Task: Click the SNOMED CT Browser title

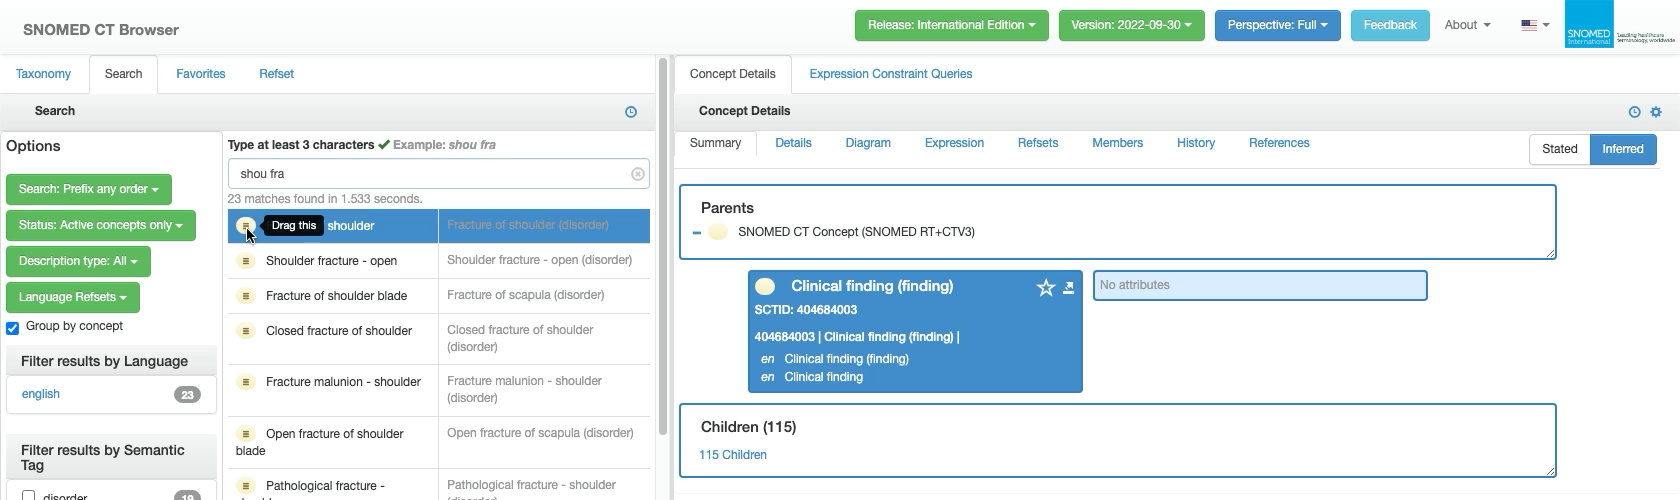Action: click(x=101, y=30)
